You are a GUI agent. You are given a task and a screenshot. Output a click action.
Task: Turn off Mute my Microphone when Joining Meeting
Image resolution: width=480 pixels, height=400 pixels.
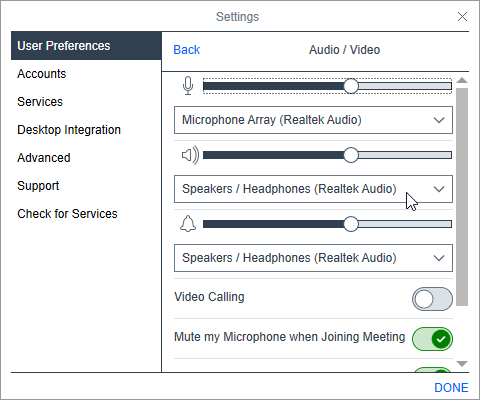coord(432,339)
